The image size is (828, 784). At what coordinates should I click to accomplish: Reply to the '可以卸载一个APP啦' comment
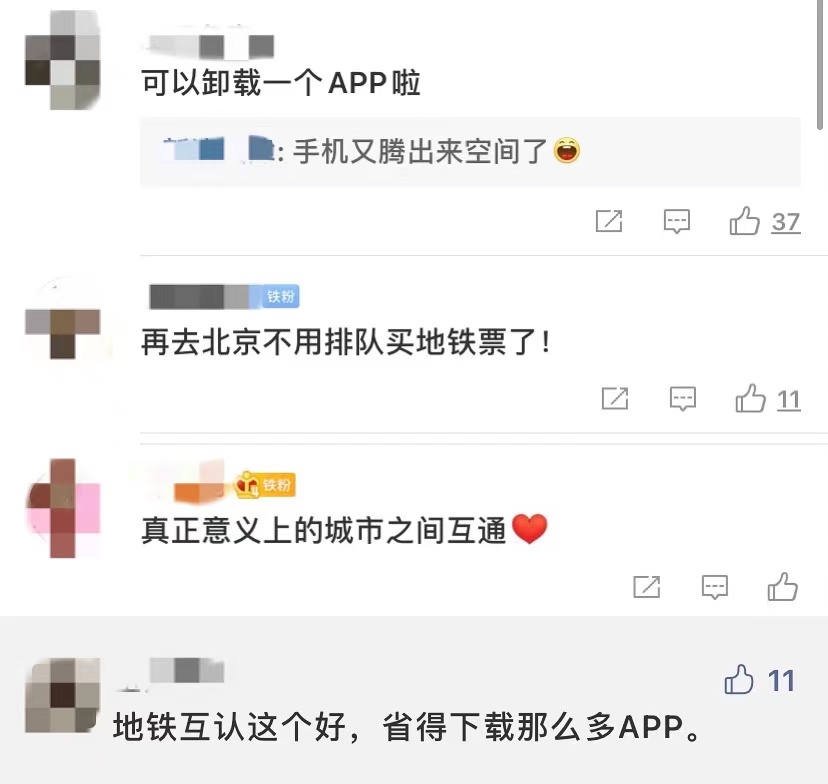(x=676, y=221)
